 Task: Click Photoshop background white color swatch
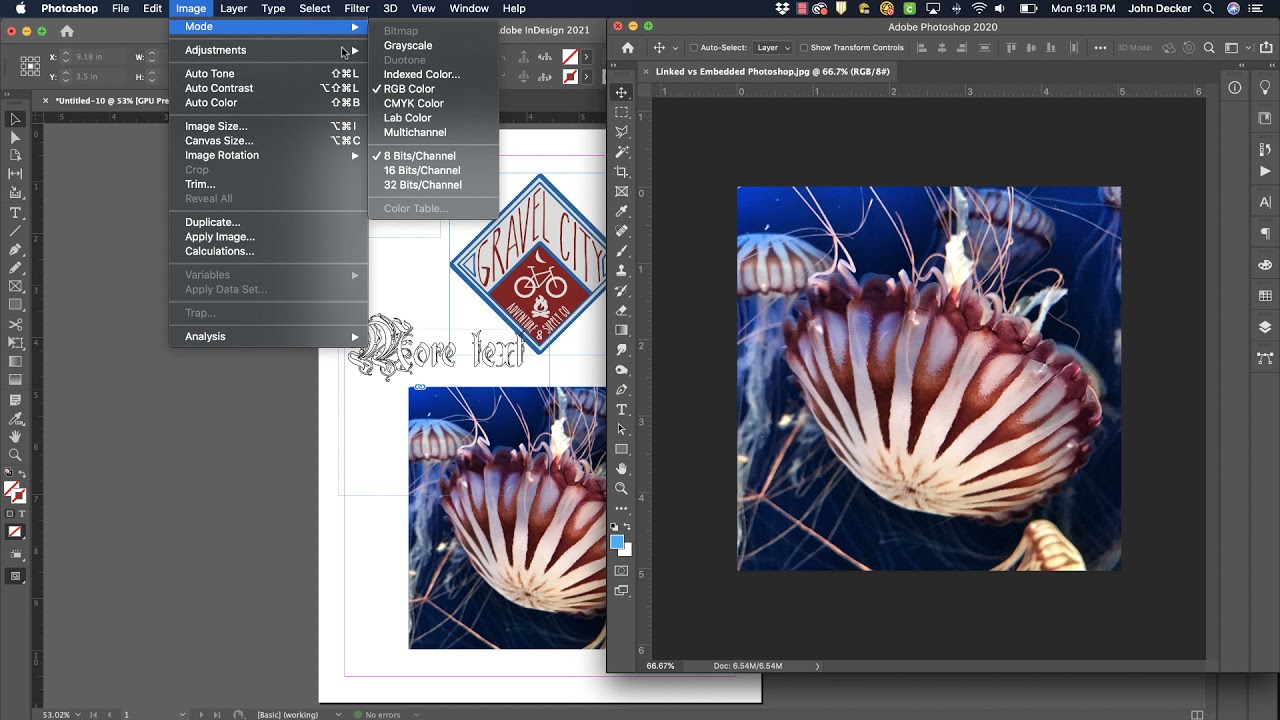tap(627, 552)
